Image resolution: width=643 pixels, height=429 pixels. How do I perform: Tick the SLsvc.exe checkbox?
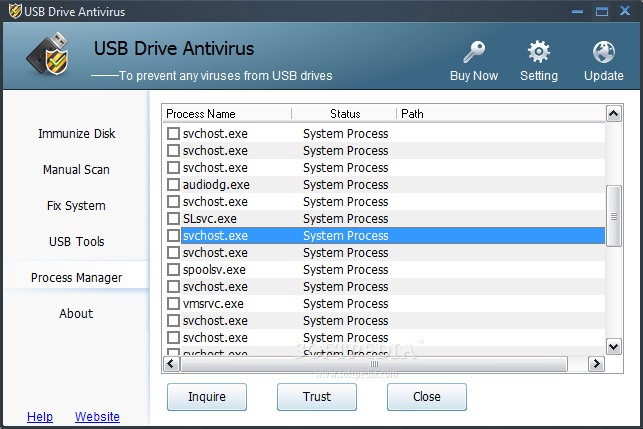(x=173, y=219)
